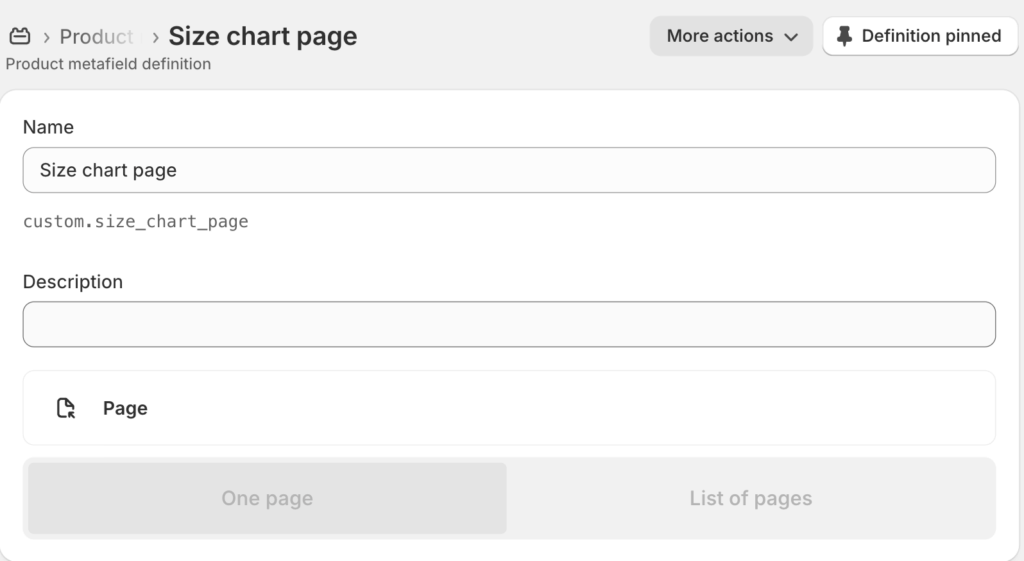Open the More actions dropdown
Image resolution: width=1024 pixels, height=561 pixels.
731,36
